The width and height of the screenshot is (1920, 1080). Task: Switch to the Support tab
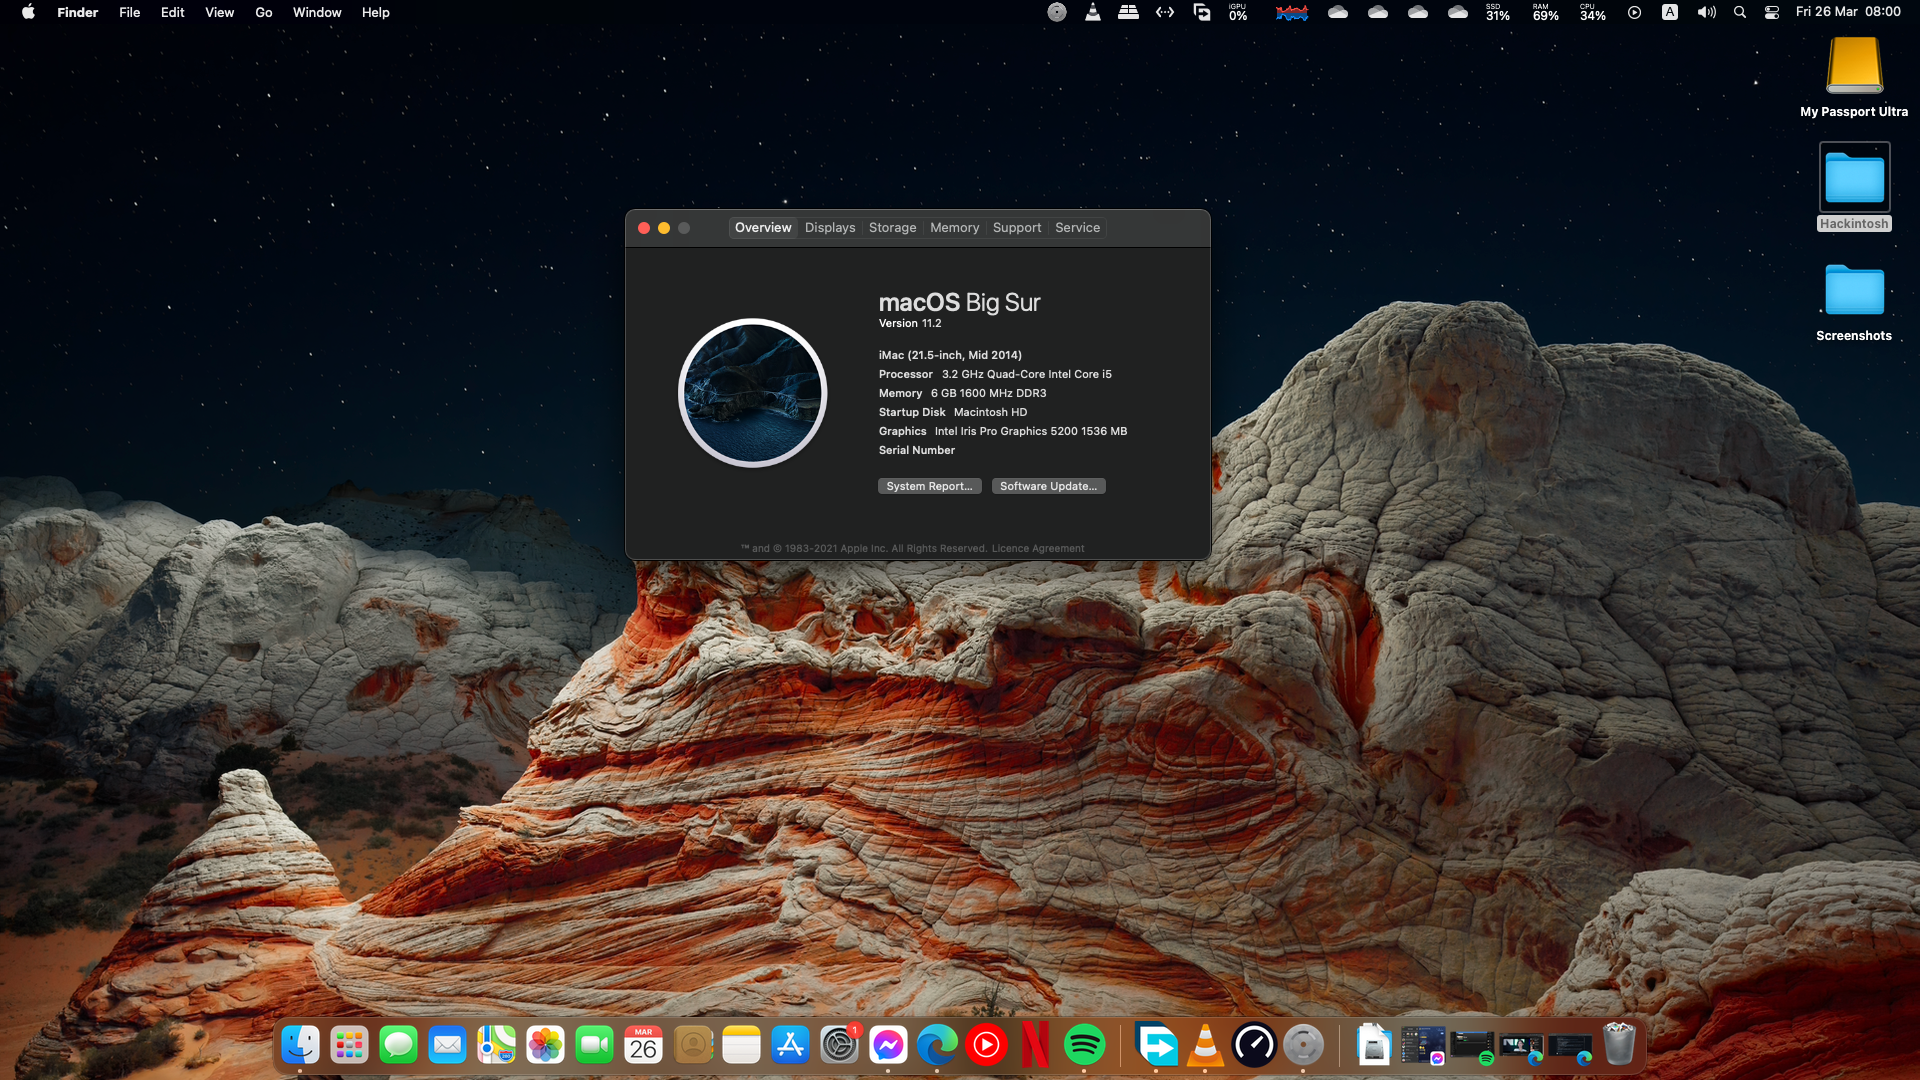[x=1016, y=228]
